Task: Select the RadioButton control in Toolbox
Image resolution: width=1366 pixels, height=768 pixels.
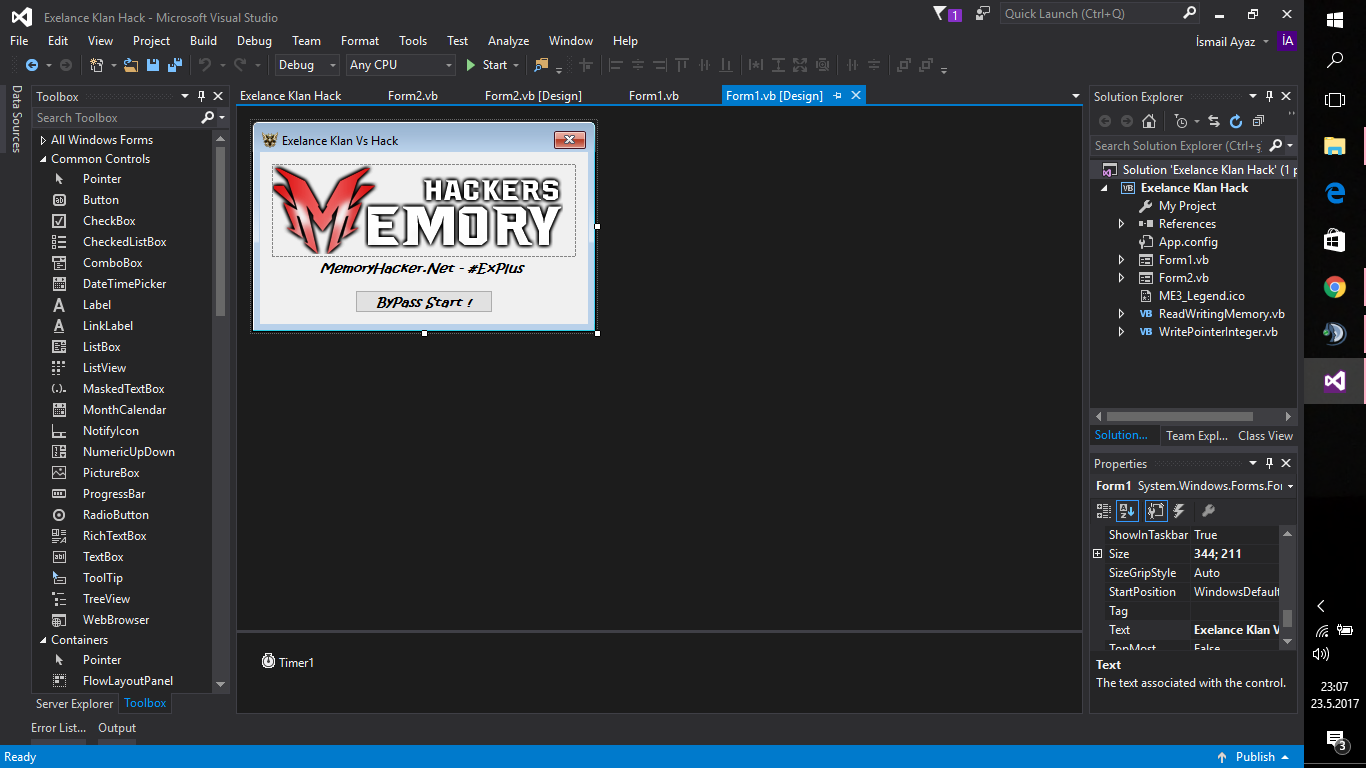Action: click(x=115, y=515)
